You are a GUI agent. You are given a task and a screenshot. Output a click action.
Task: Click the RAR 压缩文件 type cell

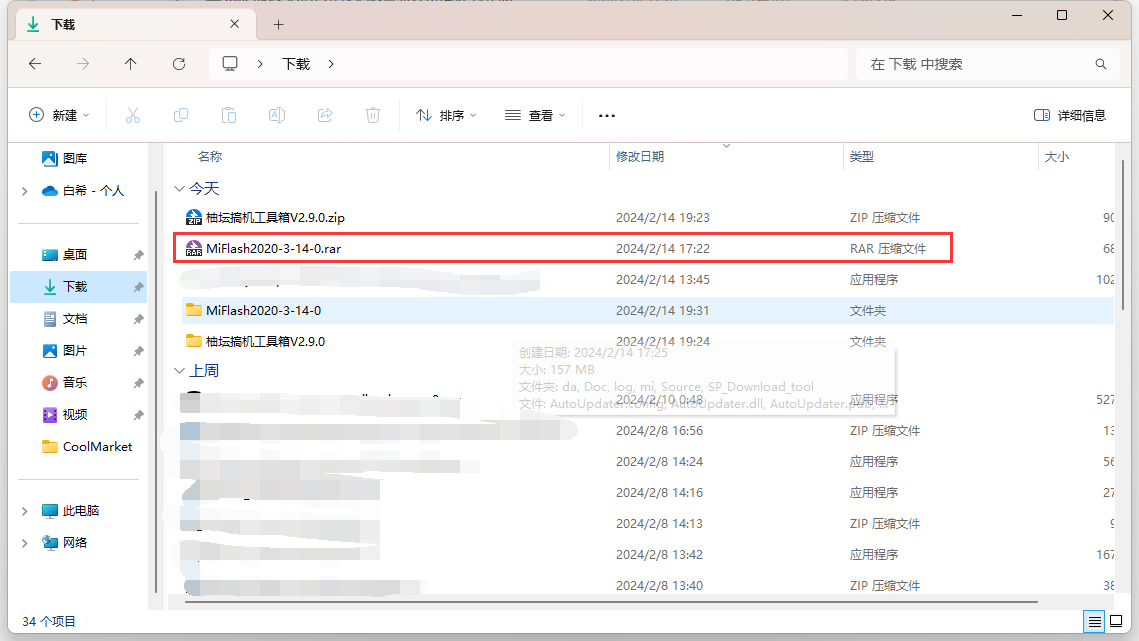888,249
